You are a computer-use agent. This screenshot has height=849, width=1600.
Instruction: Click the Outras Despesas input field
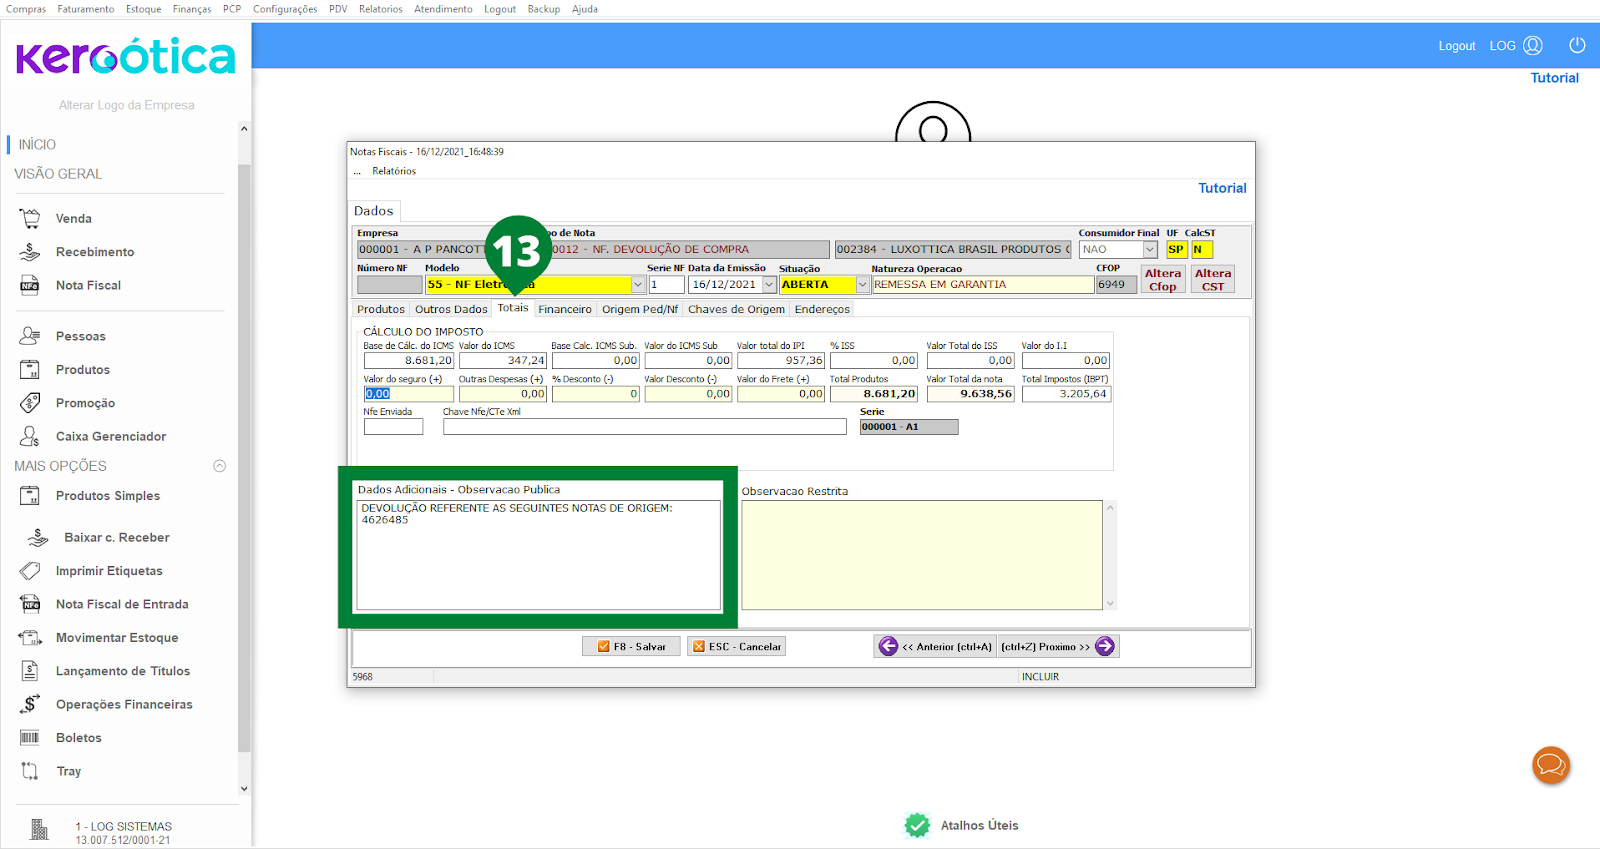coord(503,394)
